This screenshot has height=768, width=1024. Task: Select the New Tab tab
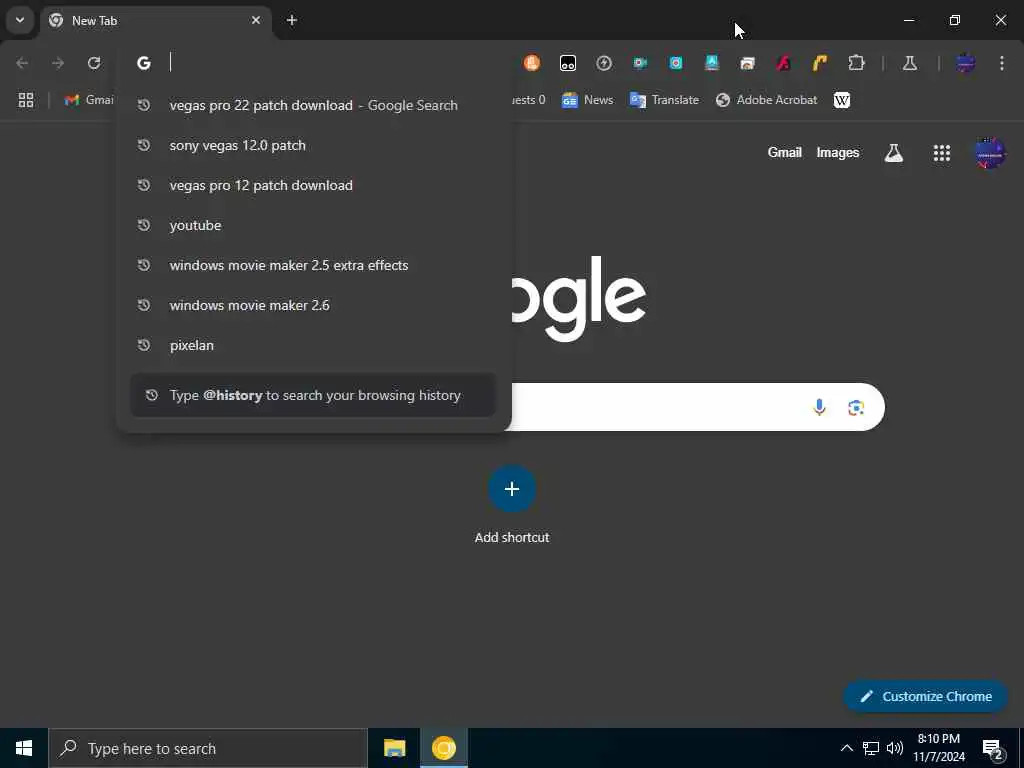point(155,20)
